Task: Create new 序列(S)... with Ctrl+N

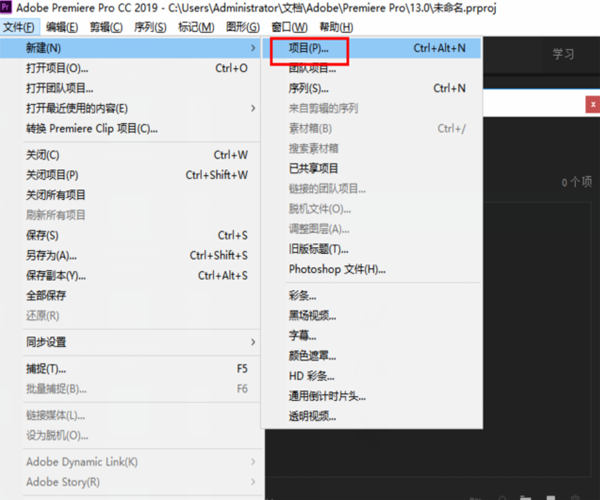Action: click(372, 88)
